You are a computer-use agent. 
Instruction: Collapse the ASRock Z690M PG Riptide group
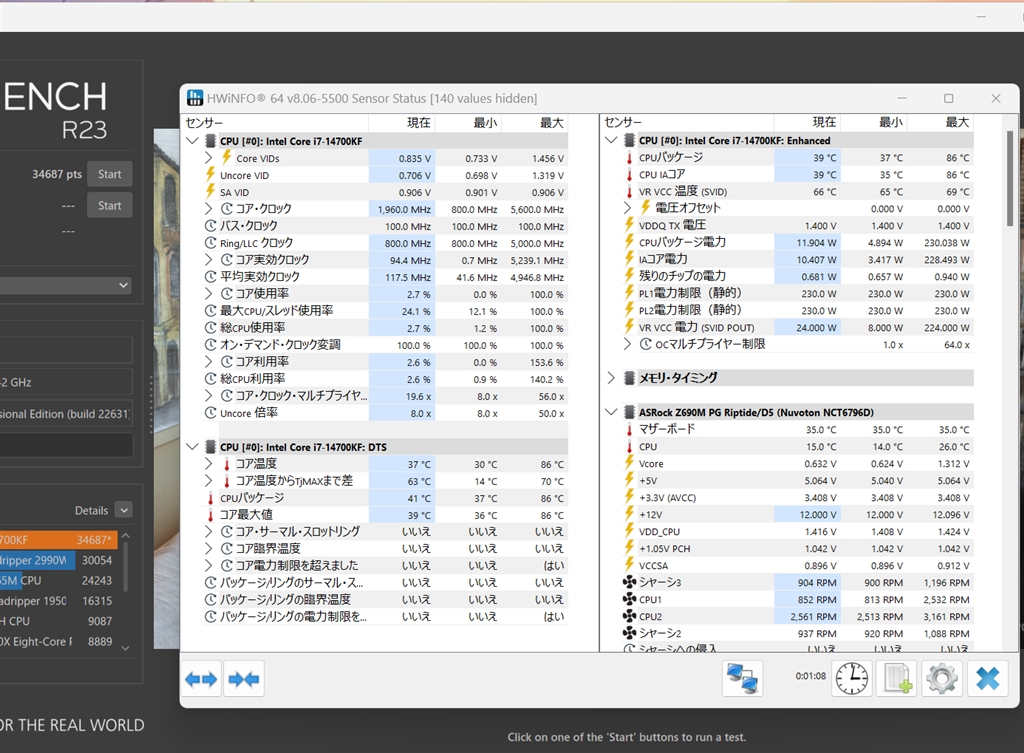click(x=612, y=412)
